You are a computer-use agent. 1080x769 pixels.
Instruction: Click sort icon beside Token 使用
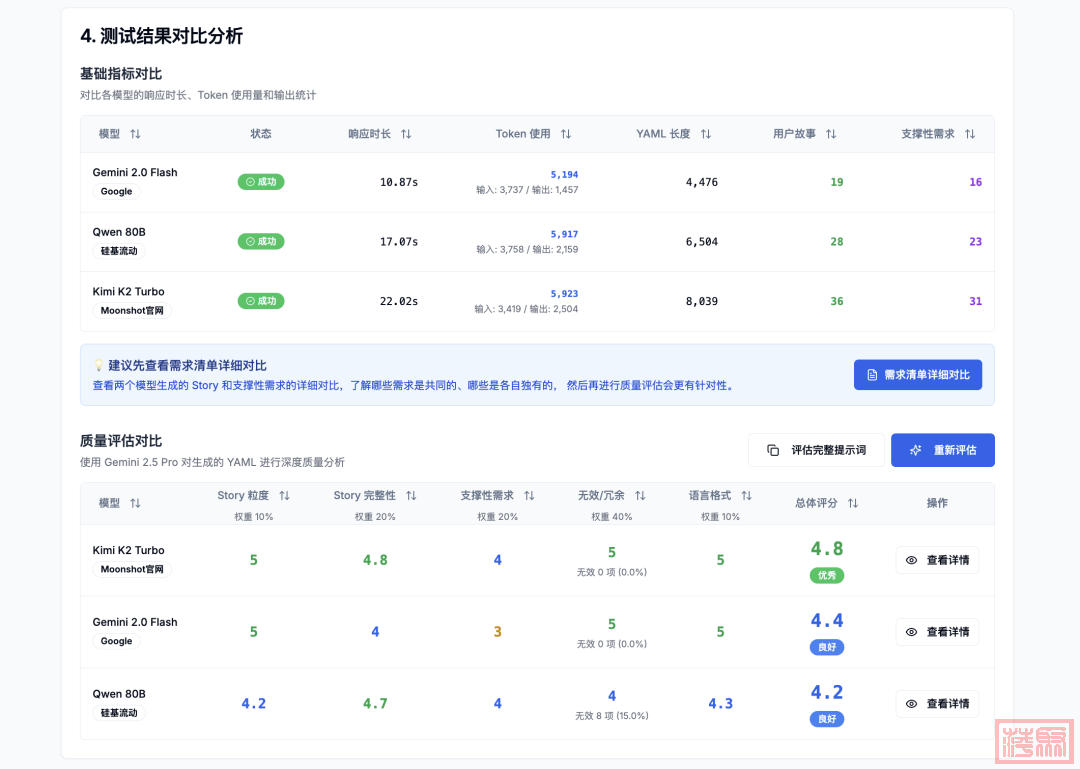[566, 134]
